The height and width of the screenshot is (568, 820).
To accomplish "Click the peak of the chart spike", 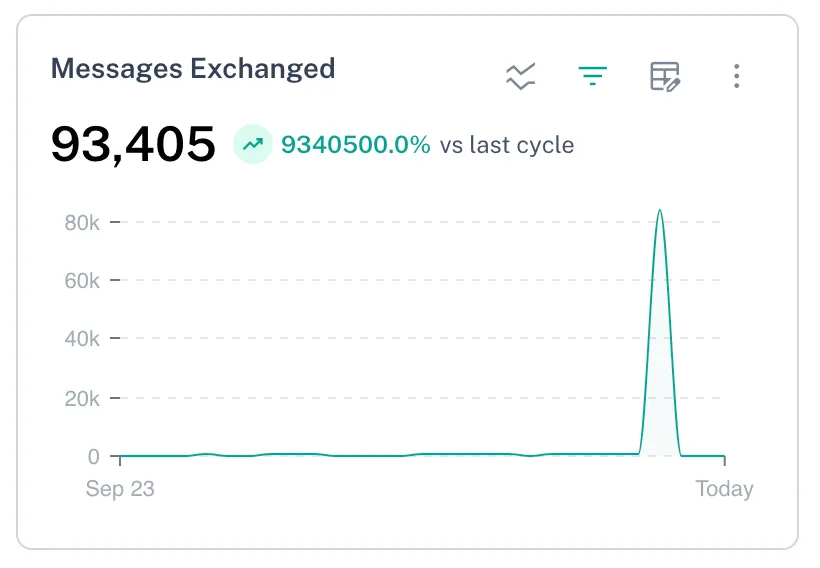I will [x=660, y=211].
